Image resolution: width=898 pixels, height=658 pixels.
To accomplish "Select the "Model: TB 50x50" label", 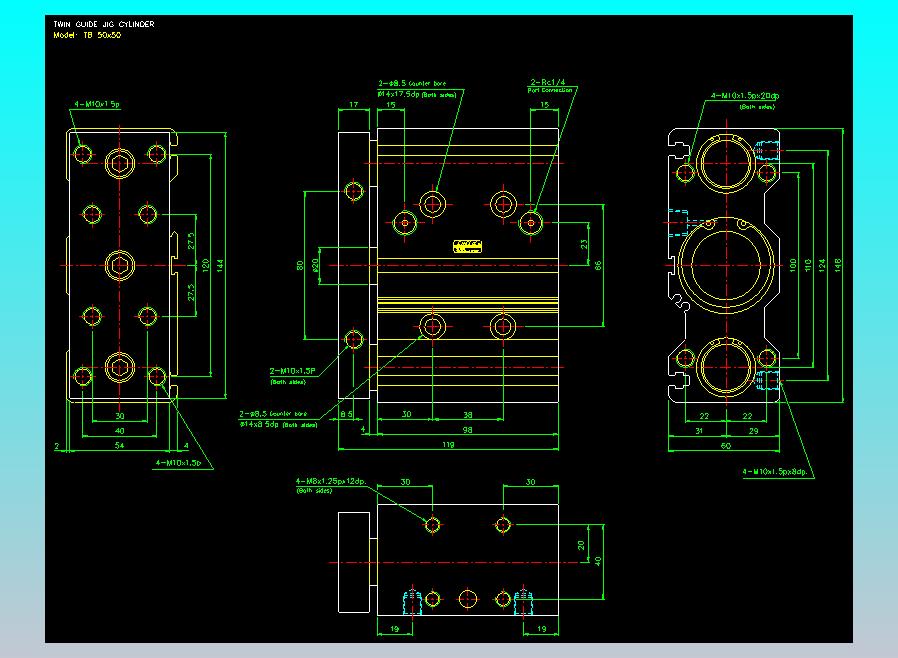I will 87,35.
